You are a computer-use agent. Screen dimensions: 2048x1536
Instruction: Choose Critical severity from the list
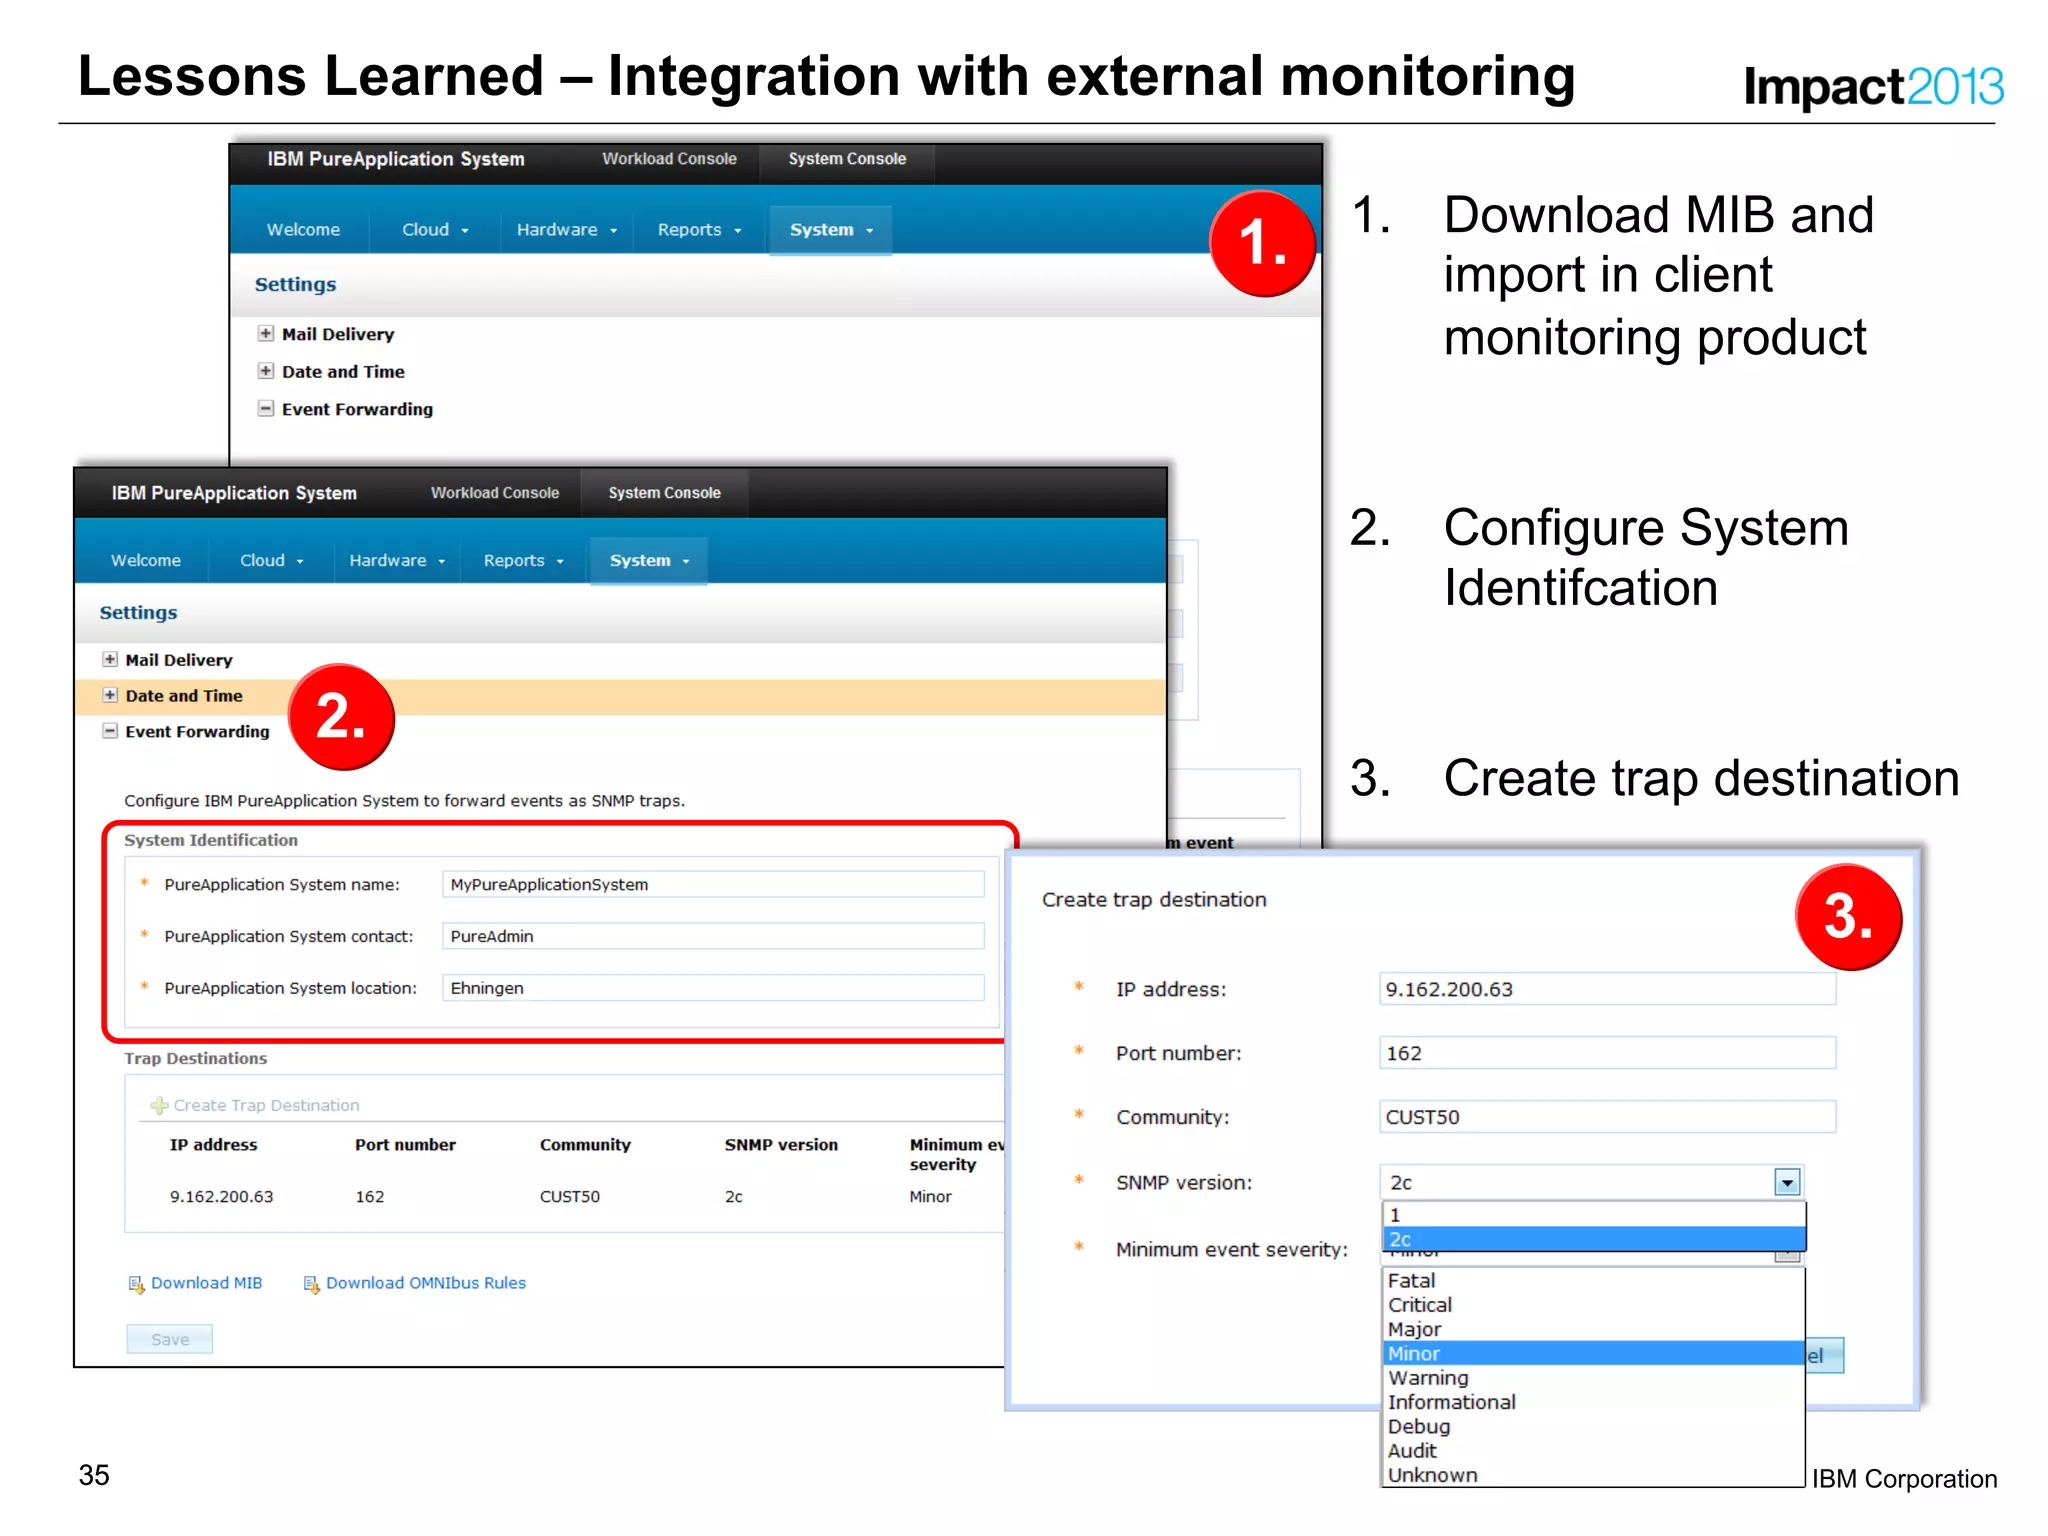tap(1594, 1305)
